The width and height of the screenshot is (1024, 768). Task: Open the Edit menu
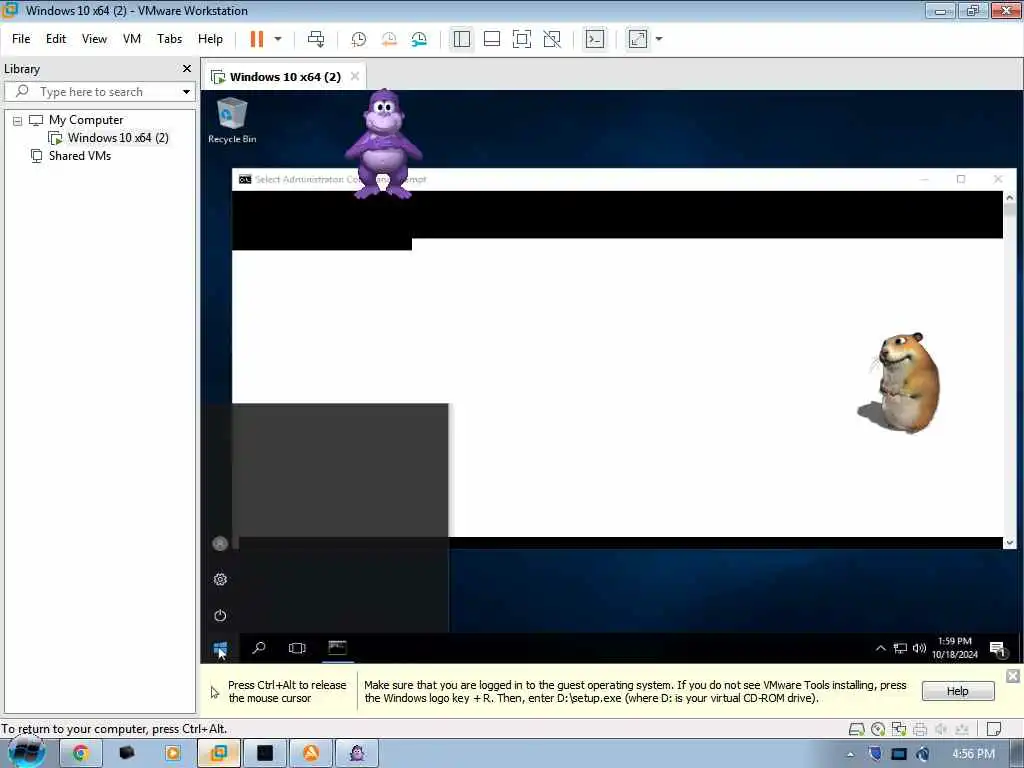[x=56, y=39]
